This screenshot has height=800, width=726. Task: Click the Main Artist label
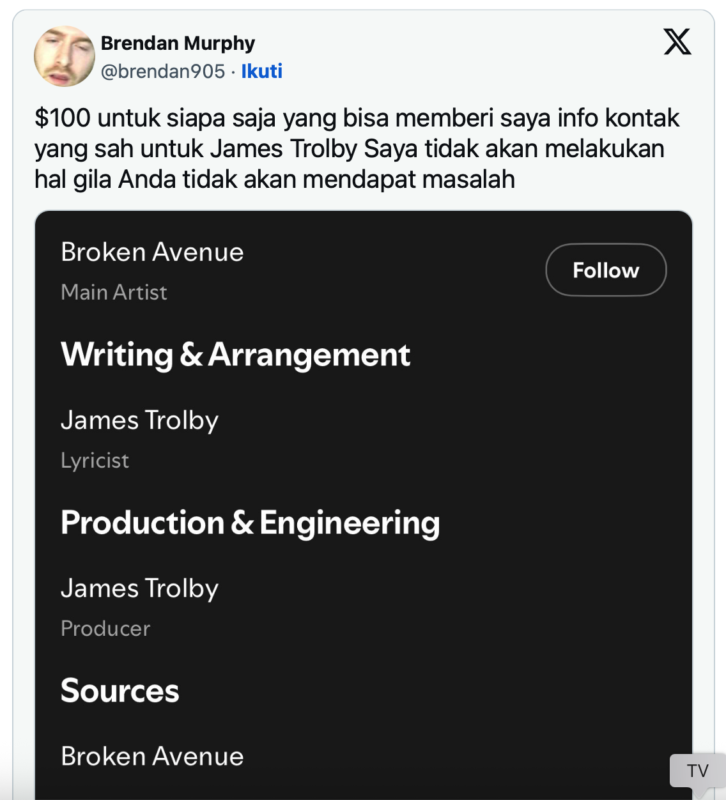[114, 292]
